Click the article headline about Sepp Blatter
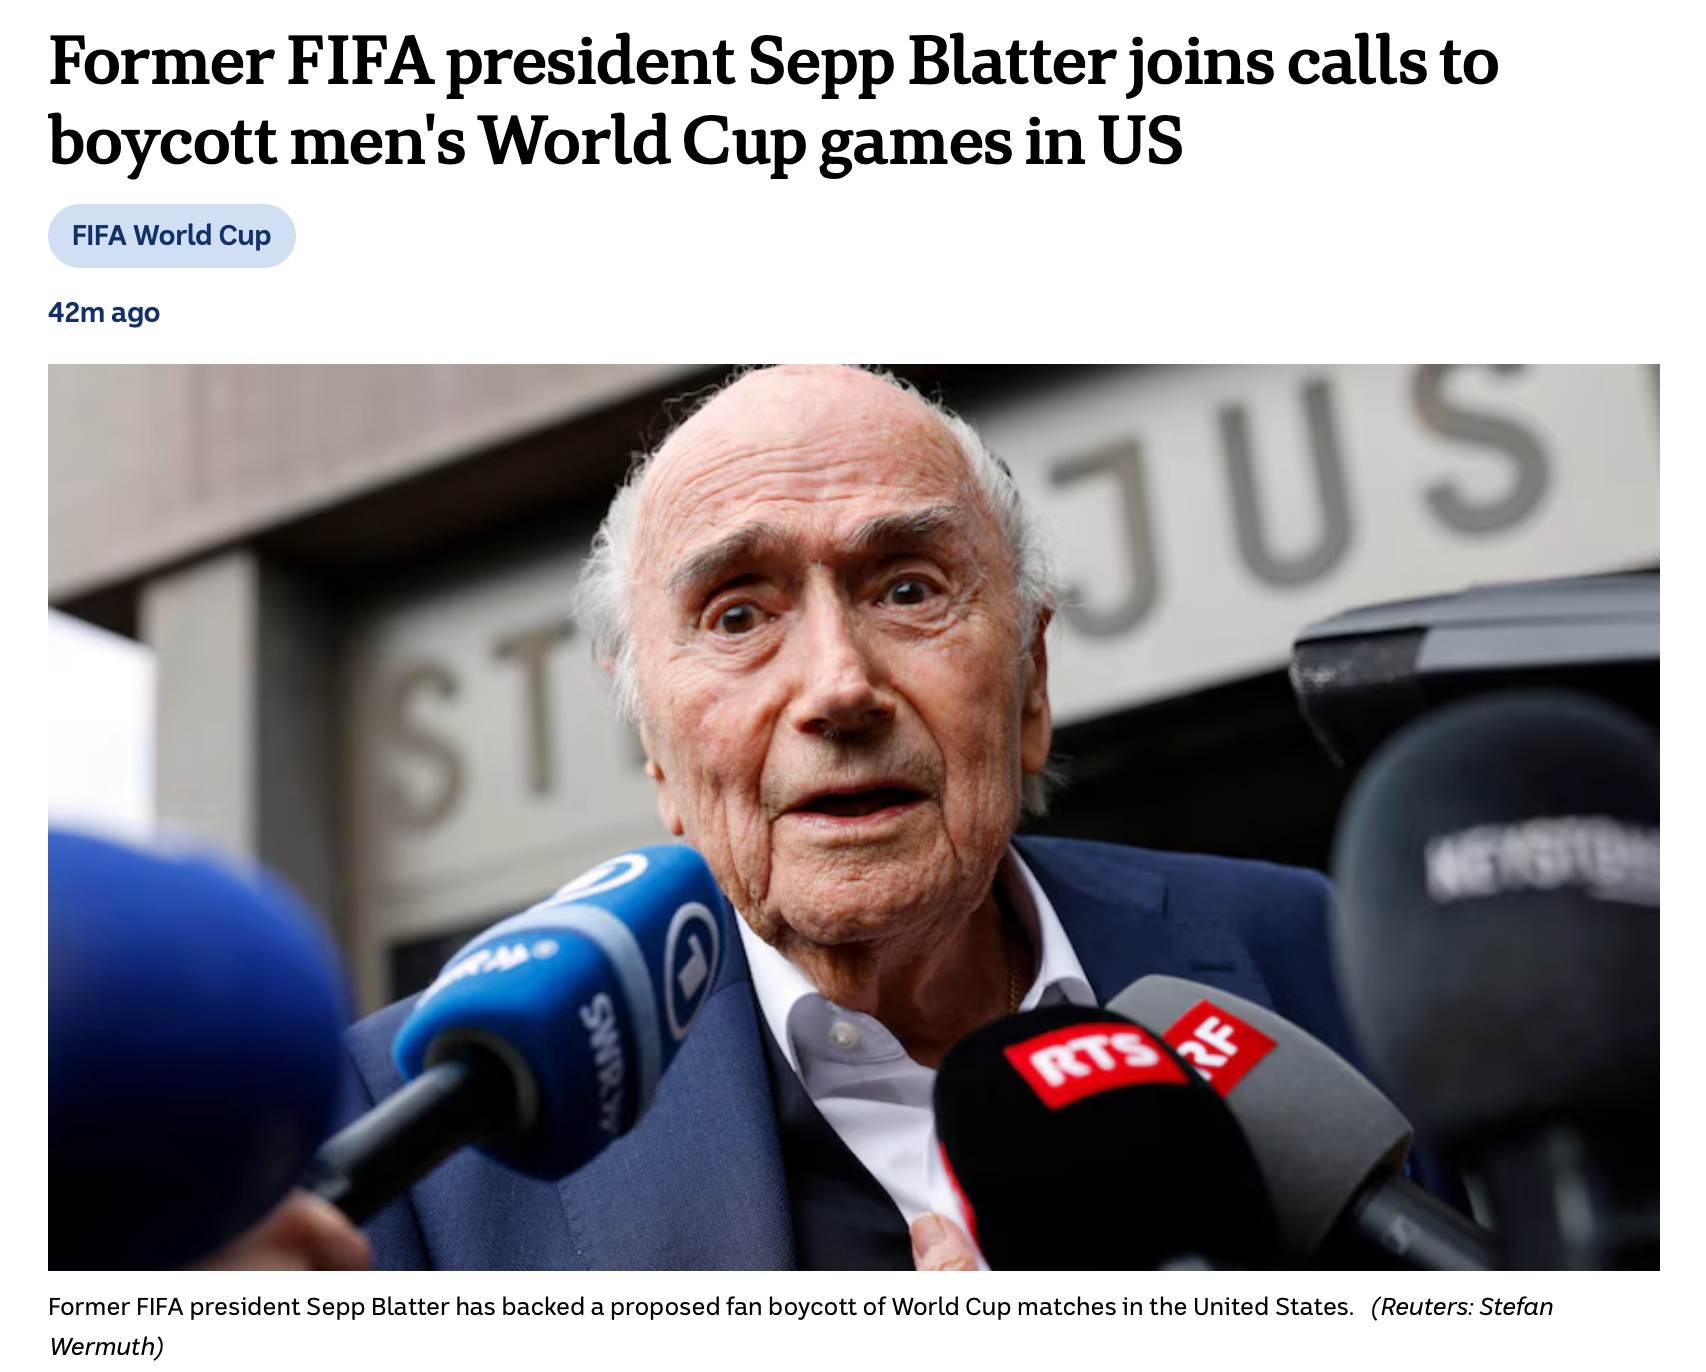1706x1372 pixels. tap(772, 100)
